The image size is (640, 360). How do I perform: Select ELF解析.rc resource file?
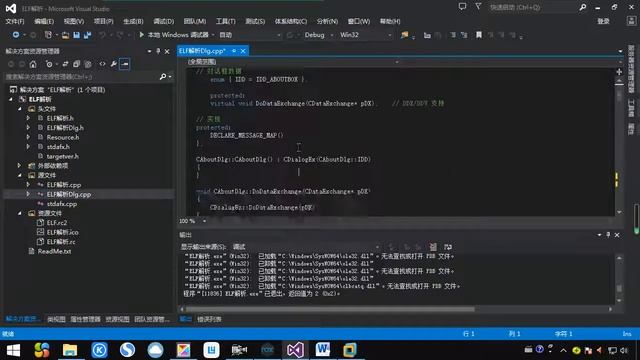[x=61, y=242]
